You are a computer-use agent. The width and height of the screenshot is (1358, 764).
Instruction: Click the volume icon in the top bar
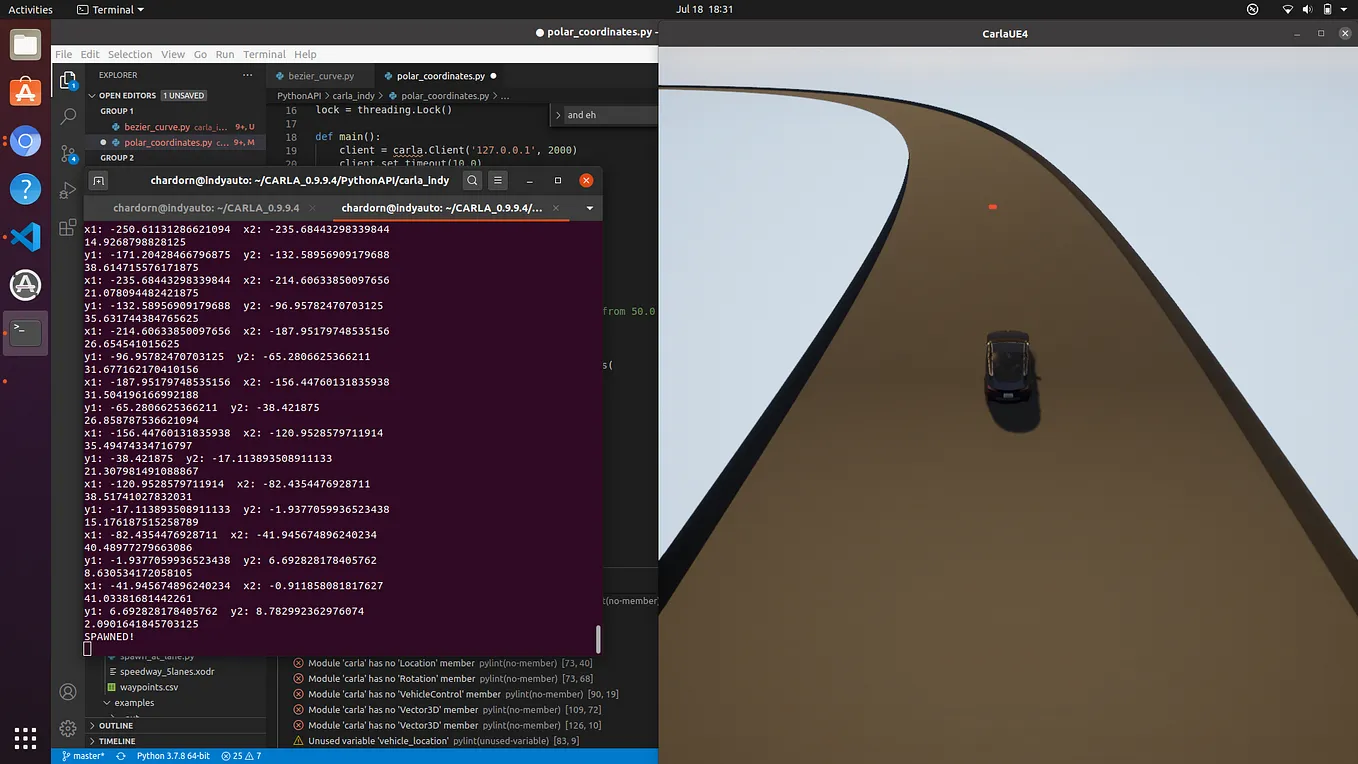(x=1309, y=9)
